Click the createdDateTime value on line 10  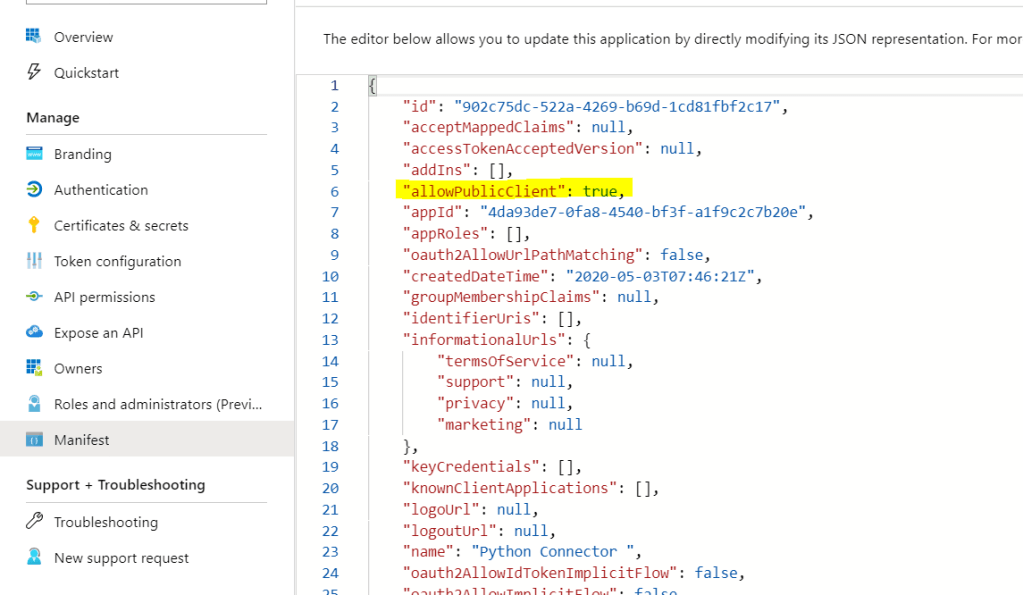(x=663, y=276)
